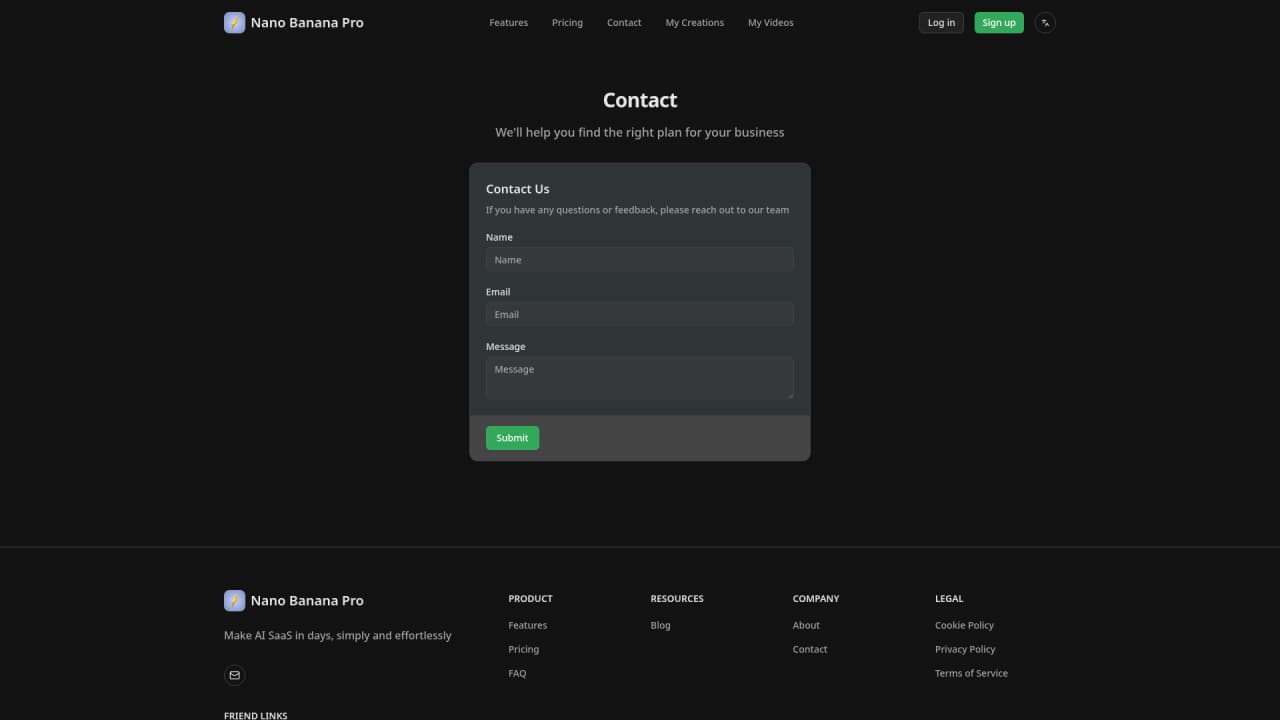Open the About link under Company

[x=806, y=625]
